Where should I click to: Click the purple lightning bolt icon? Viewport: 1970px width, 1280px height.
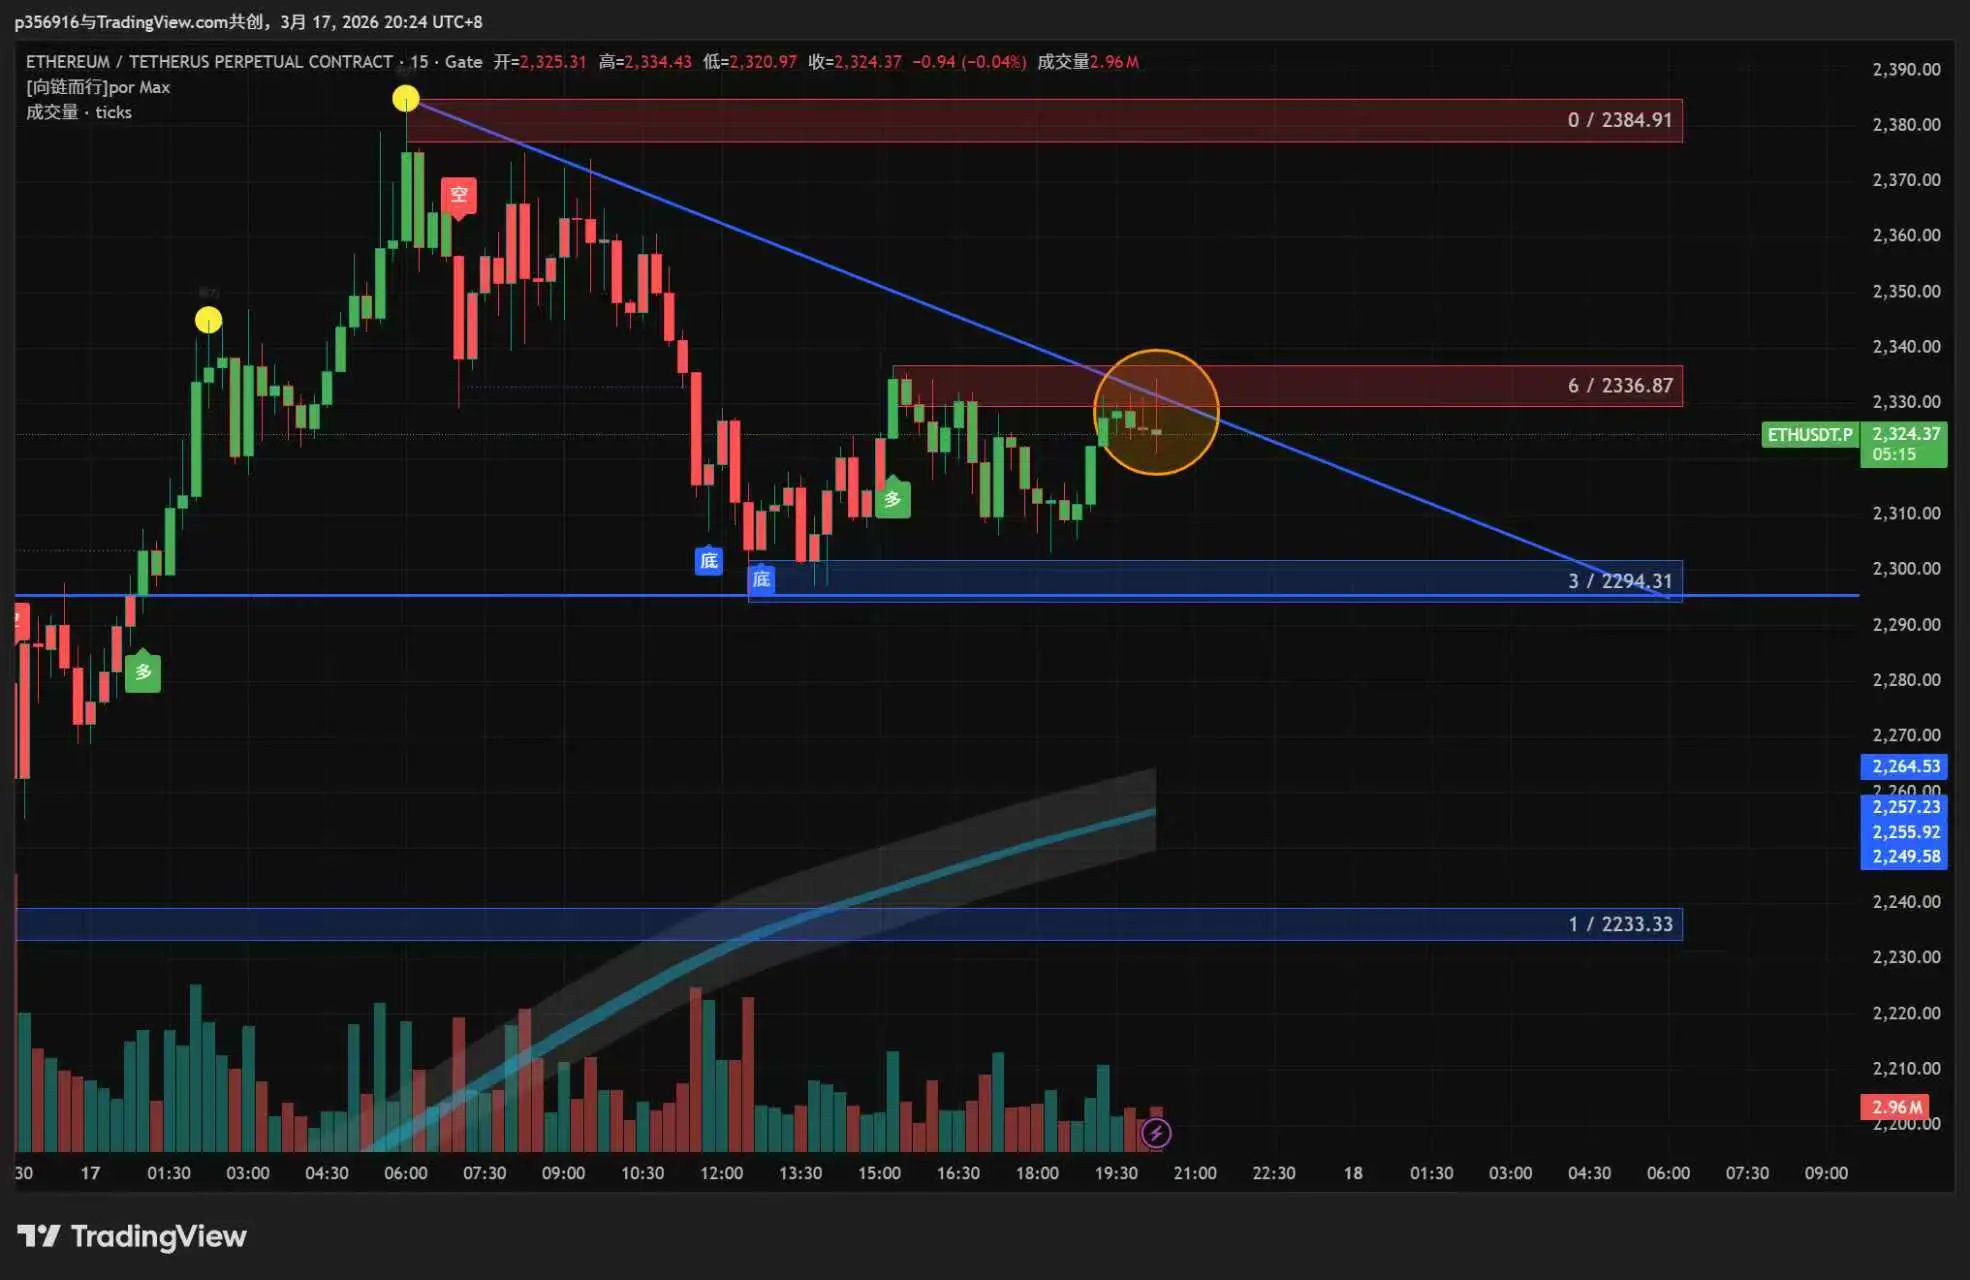1156,1133
